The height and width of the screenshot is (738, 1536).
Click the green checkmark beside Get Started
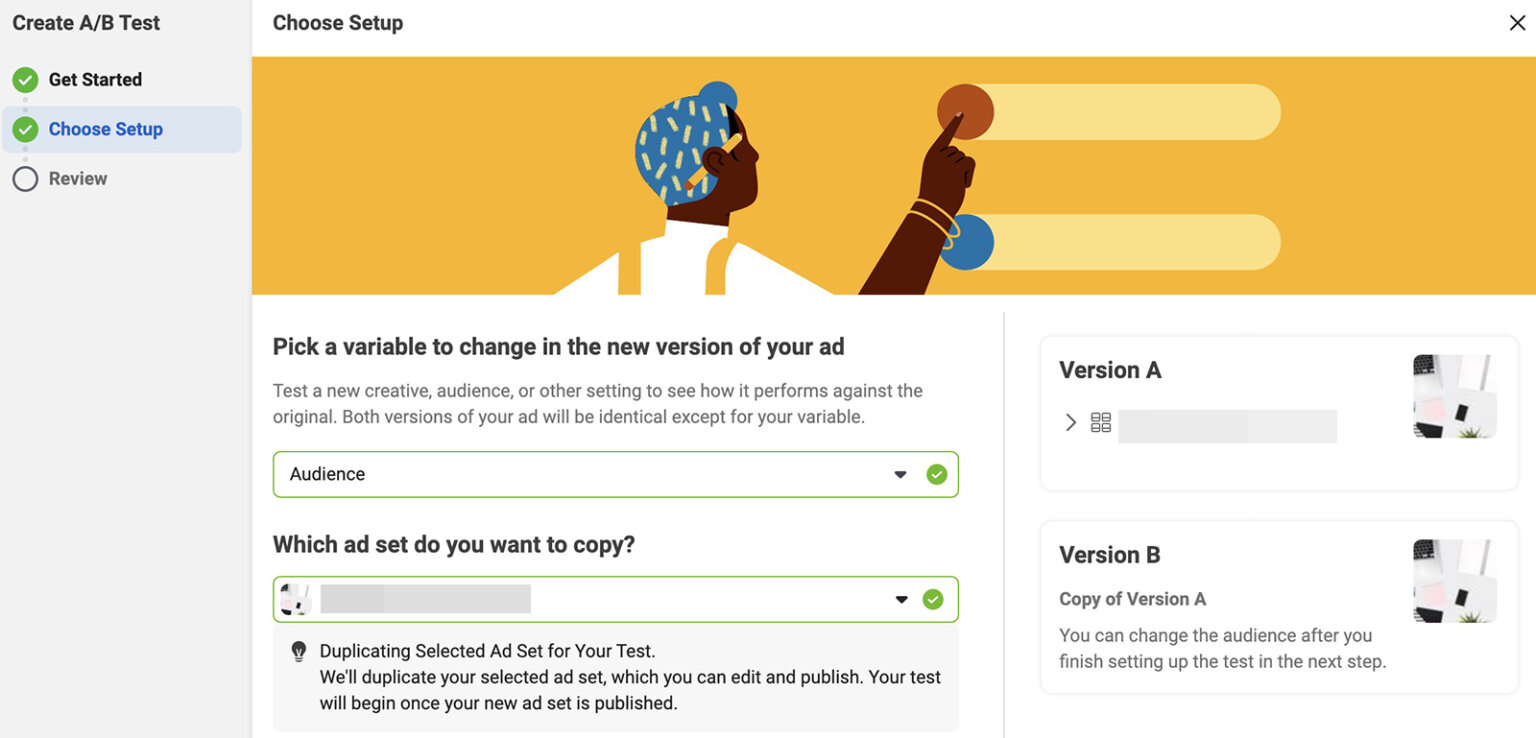[x=25, y=79]
